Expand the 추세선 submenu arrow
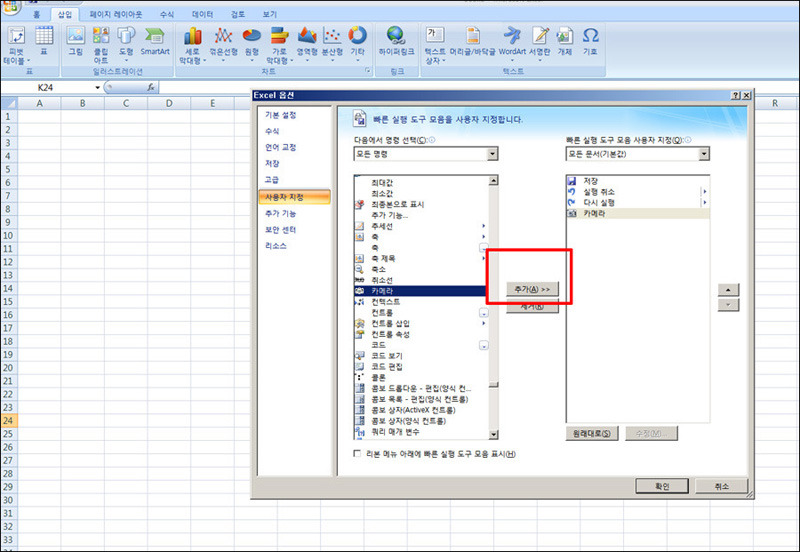 [x=483, y=225]
